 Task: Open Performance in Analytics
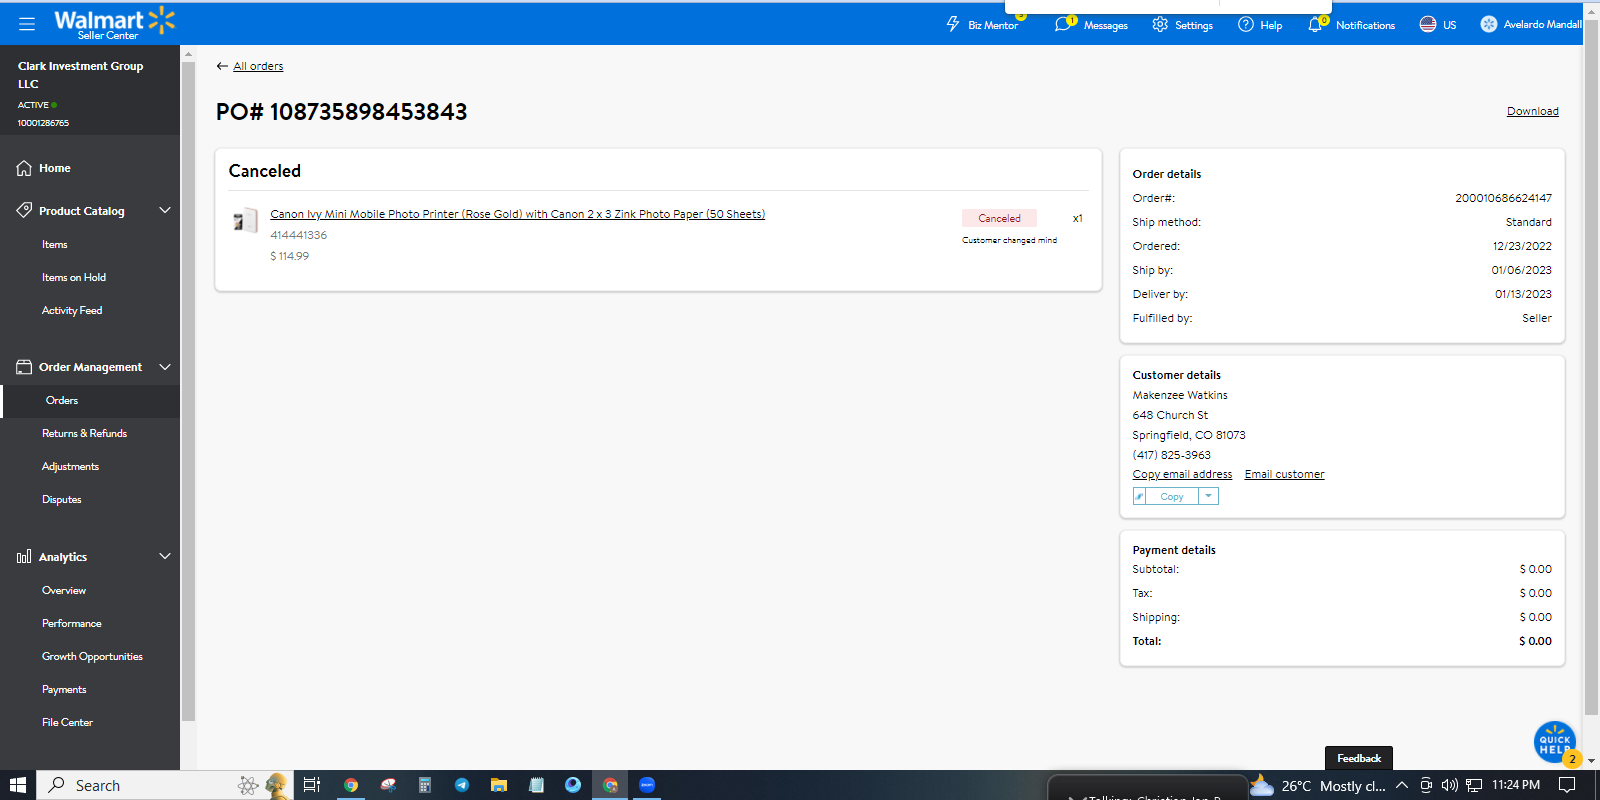pyautogui.click(x=72, y=623)
